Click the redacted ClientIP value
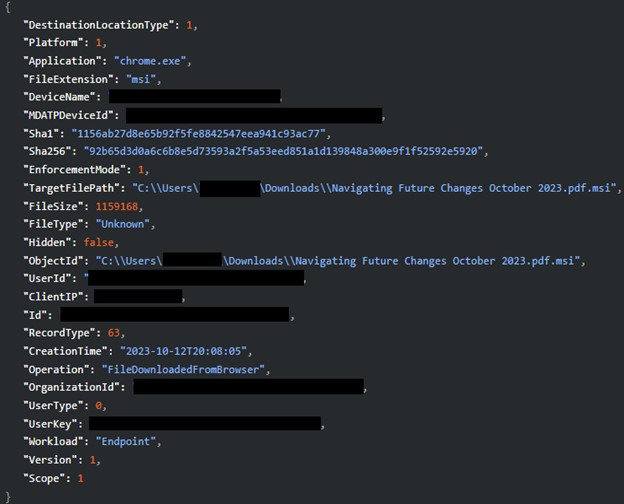 tap(138, 297)
